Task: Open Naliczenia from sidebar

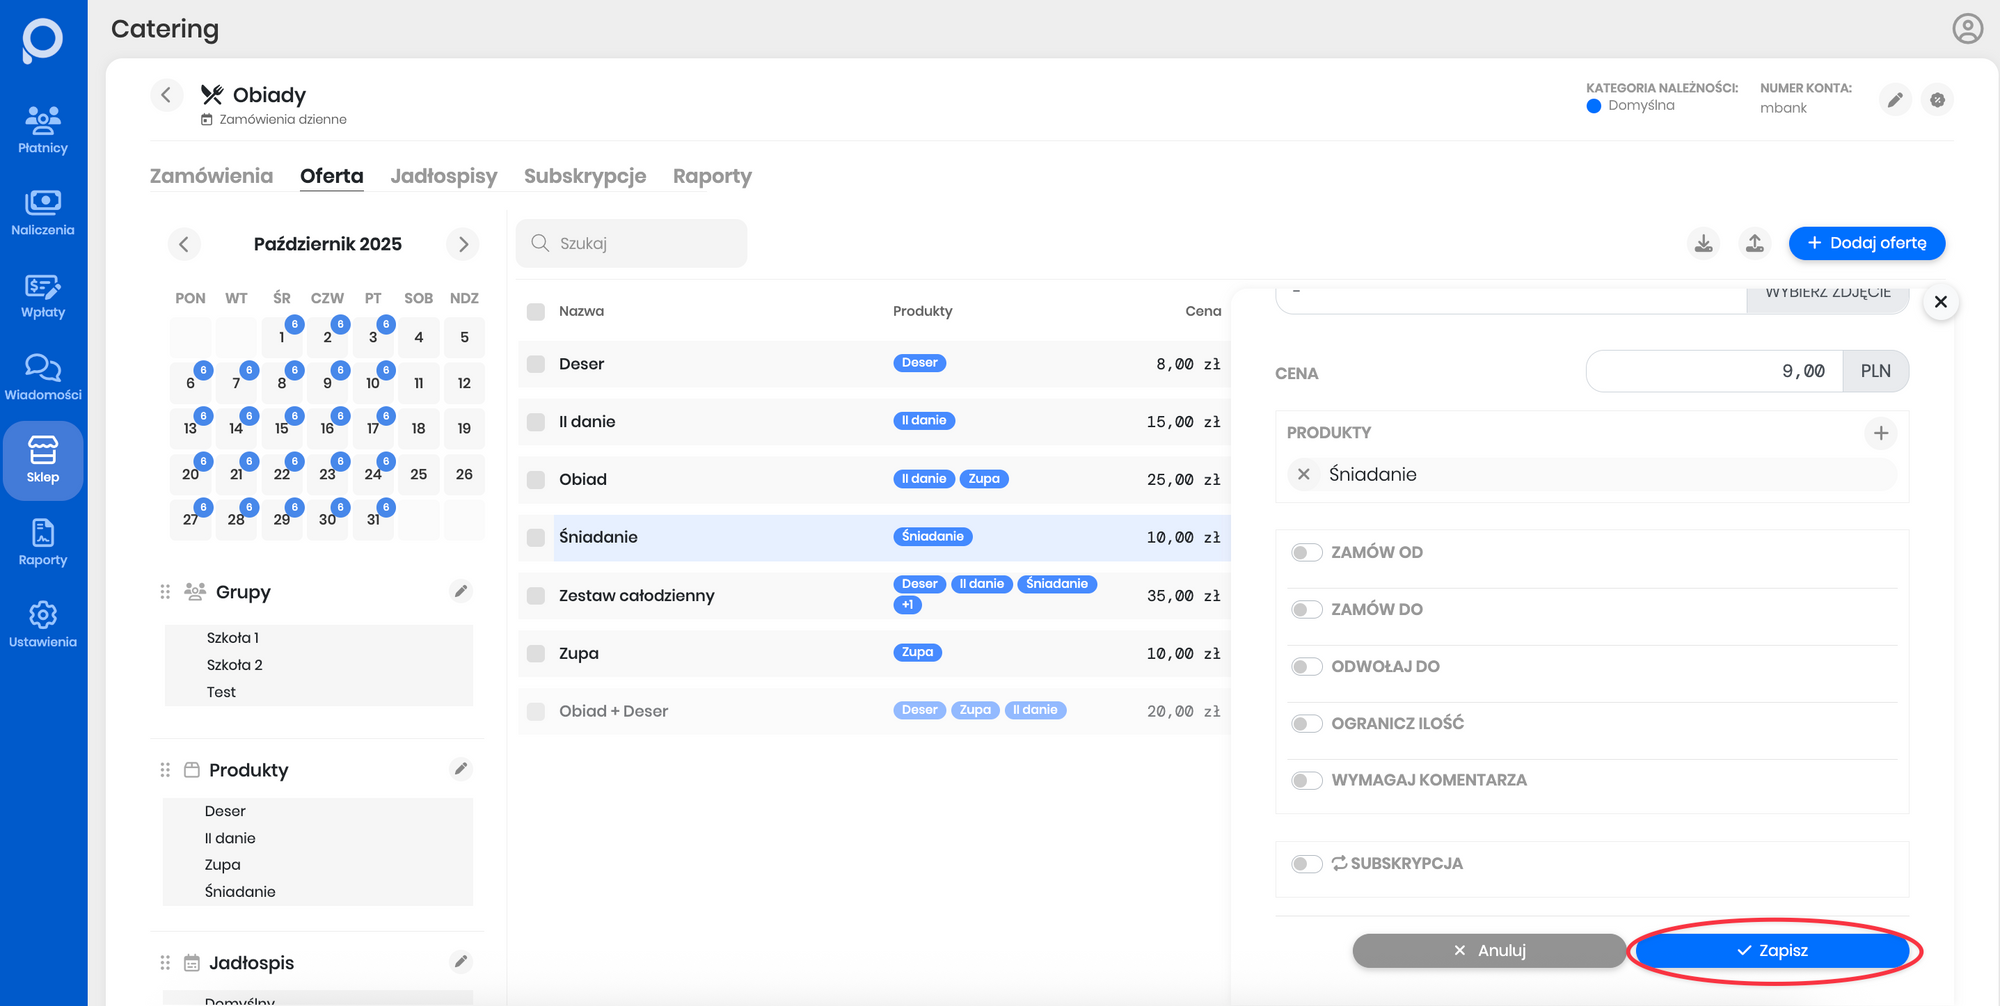Action: pos(43,213)
